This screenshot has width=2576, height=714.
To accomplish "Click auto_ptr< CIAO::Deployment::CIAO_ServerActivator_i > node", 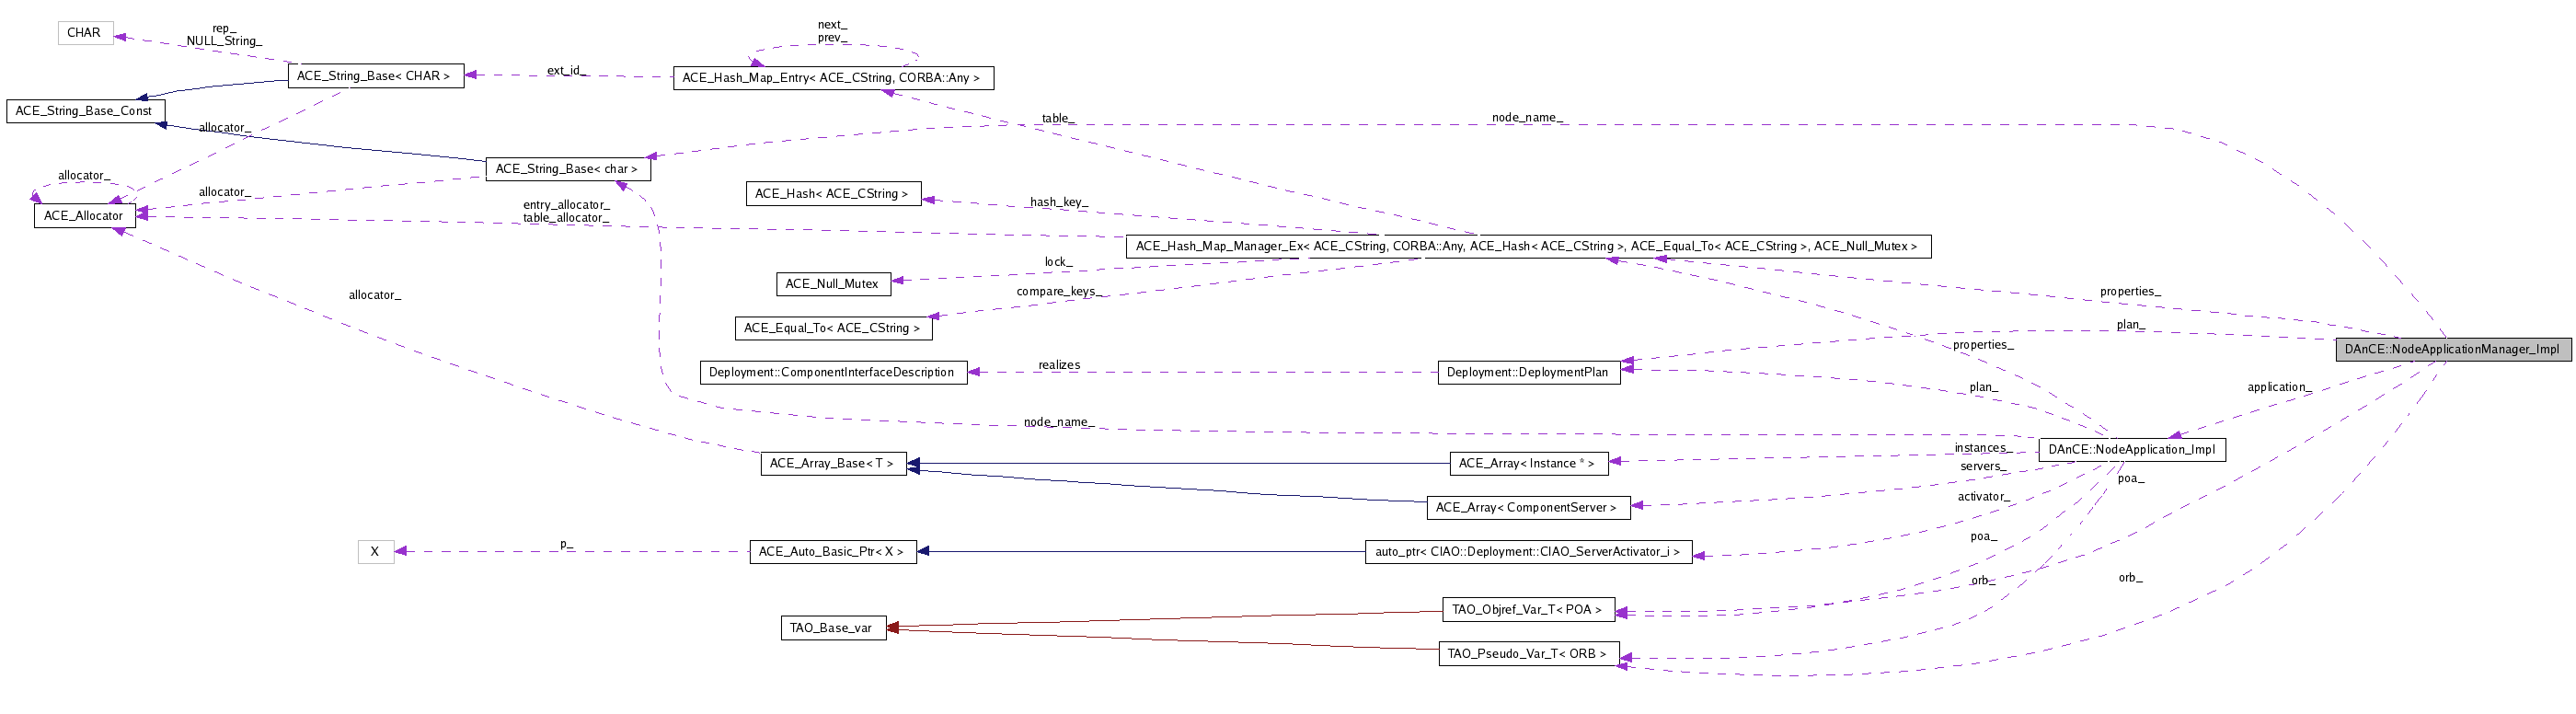I will click(x=1528, y=552).
